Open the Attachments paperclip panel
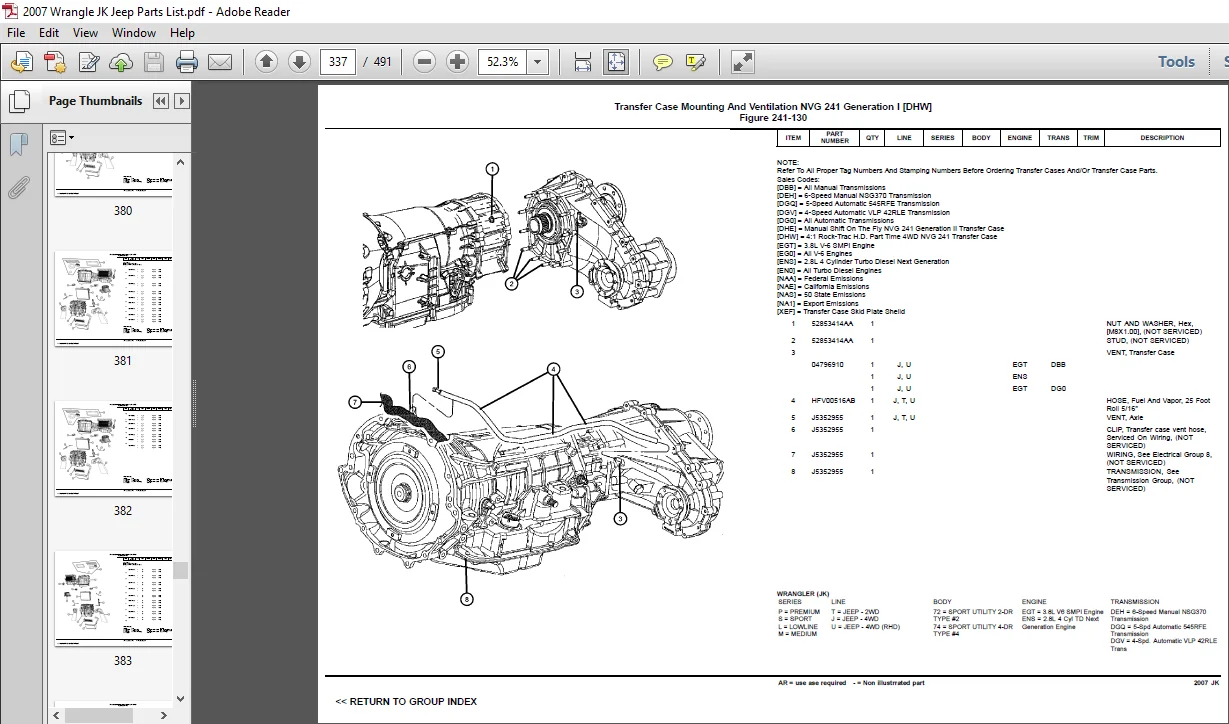Screen dimensions: 1229x724 tap(19, 187)
